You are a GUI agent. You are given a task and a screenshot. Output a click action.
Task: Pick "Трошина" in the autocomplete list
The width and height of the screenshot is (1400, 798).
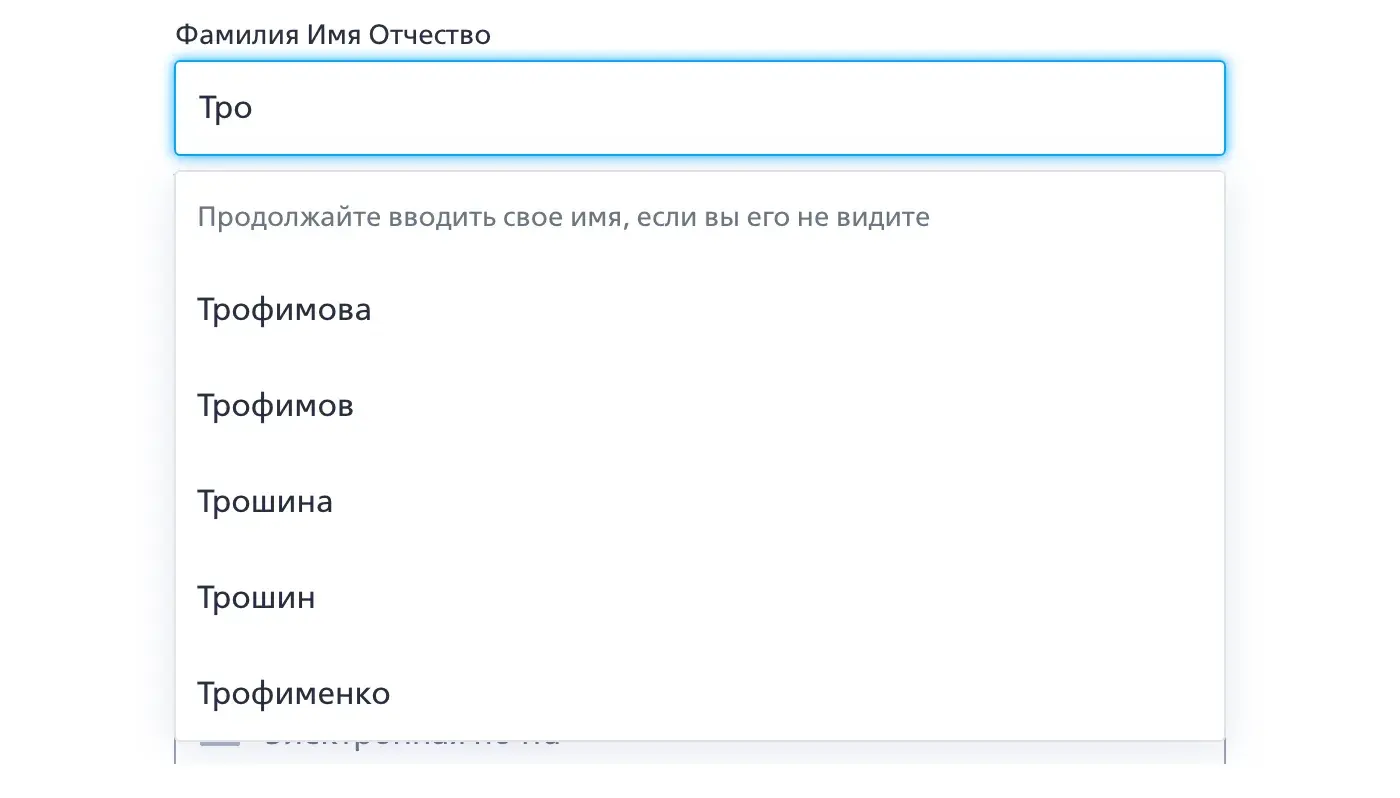click(x=265, y=502)
